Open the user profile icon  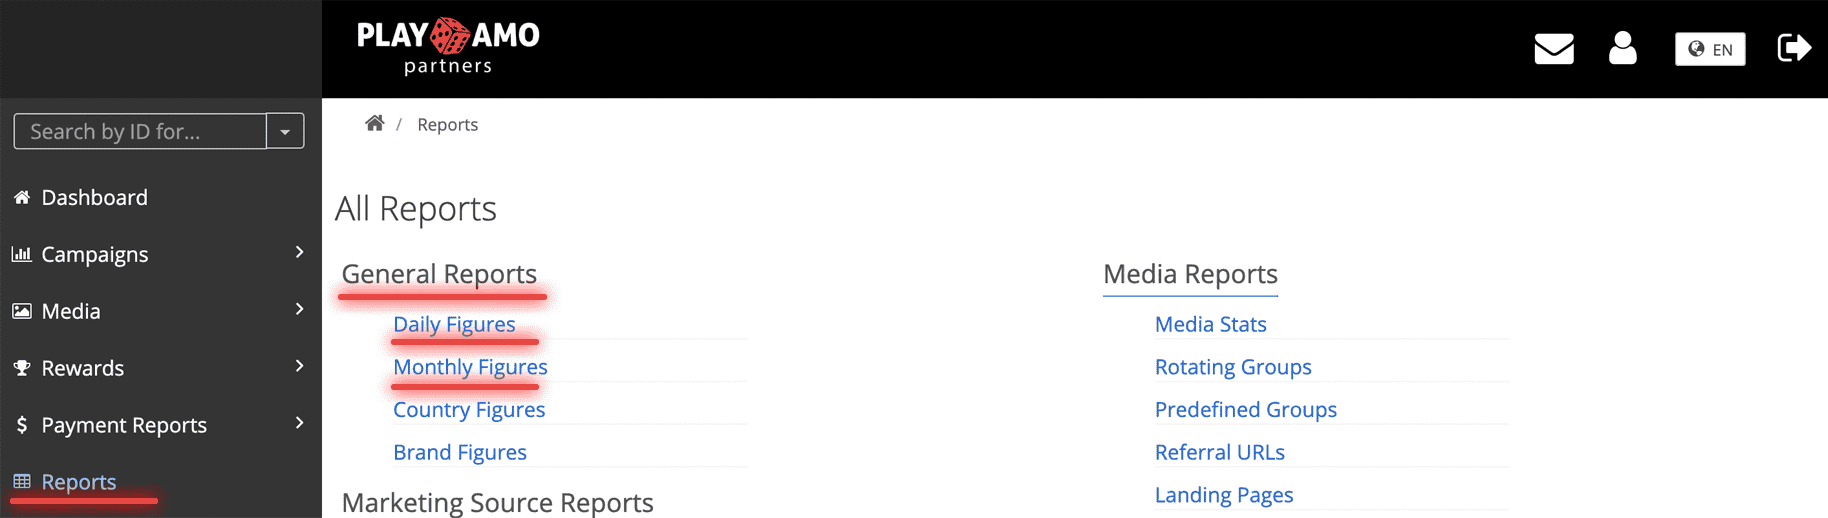(x=1622, y=48)
